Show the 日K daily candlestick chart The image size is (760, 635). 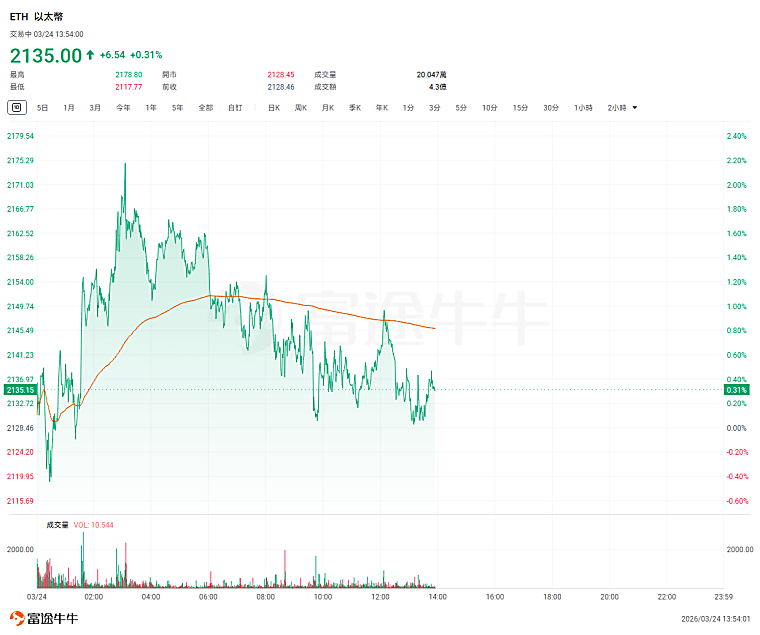(x=274, y=108)
